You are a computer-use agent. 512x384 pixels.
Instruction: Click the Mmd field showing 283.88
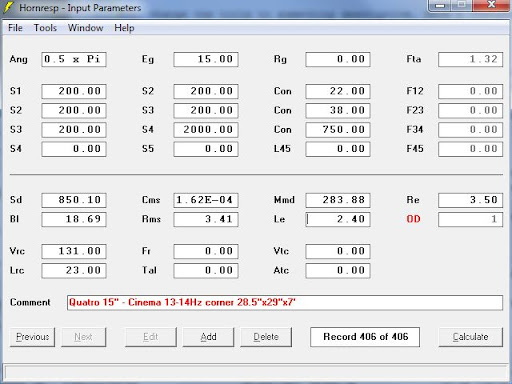[338, 200]
